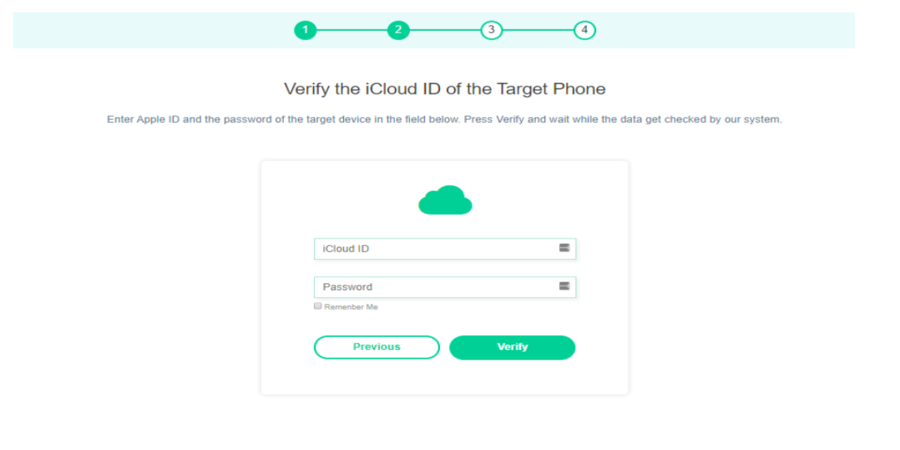Click the autofill icon in Password field

tap(564, 286)
